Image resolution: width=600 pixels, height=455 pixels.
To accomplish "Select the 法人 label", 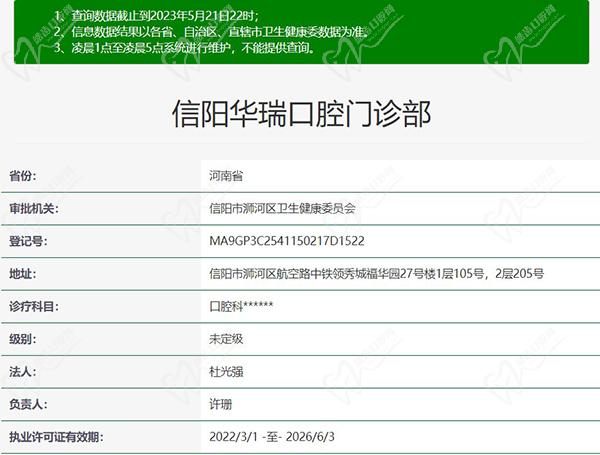I will 23,371.
